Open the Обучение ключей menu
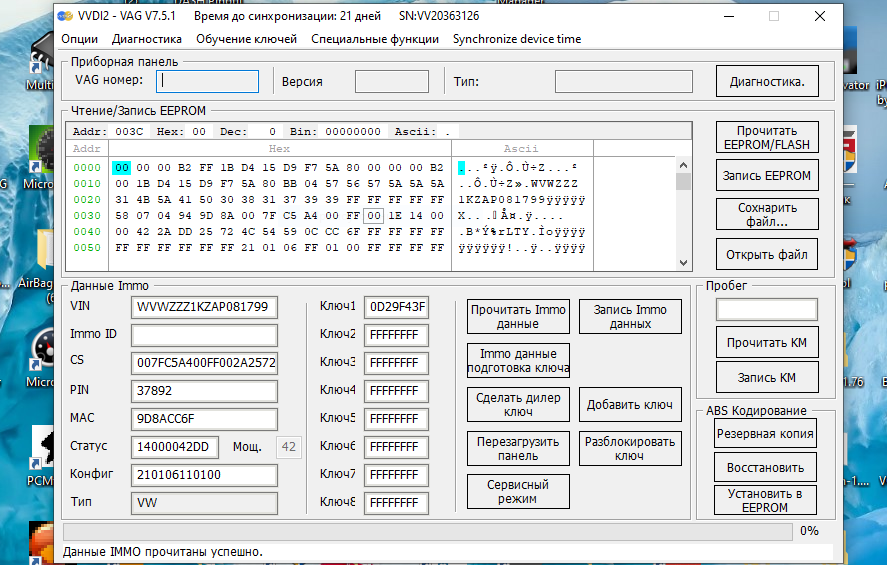The height and width of the screenshot is (565, 887). pyautogui.click(x=246, y=39)
